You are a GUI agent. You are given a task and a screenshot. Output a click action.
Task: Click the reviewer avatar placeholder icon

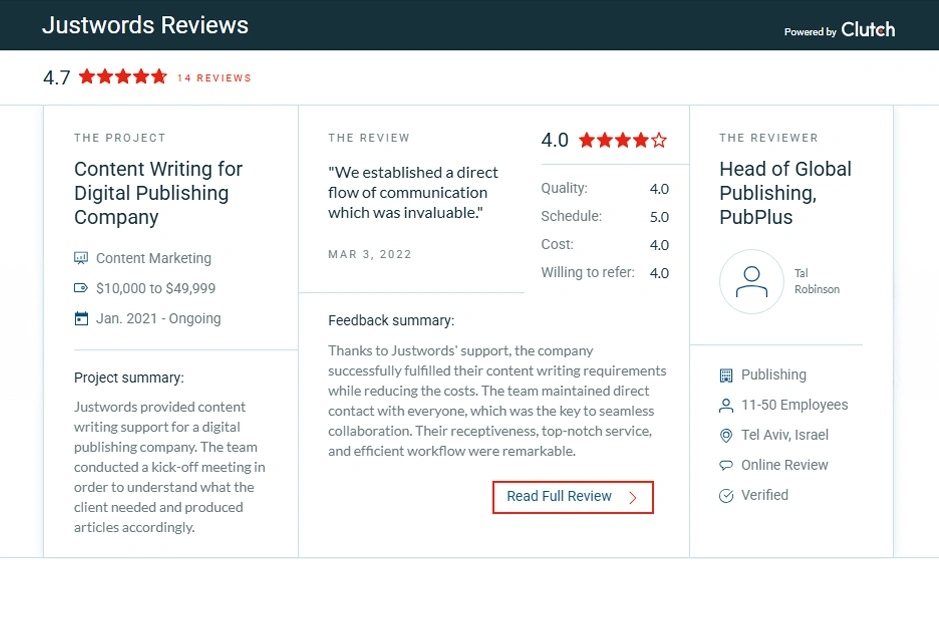pos(752,282)
